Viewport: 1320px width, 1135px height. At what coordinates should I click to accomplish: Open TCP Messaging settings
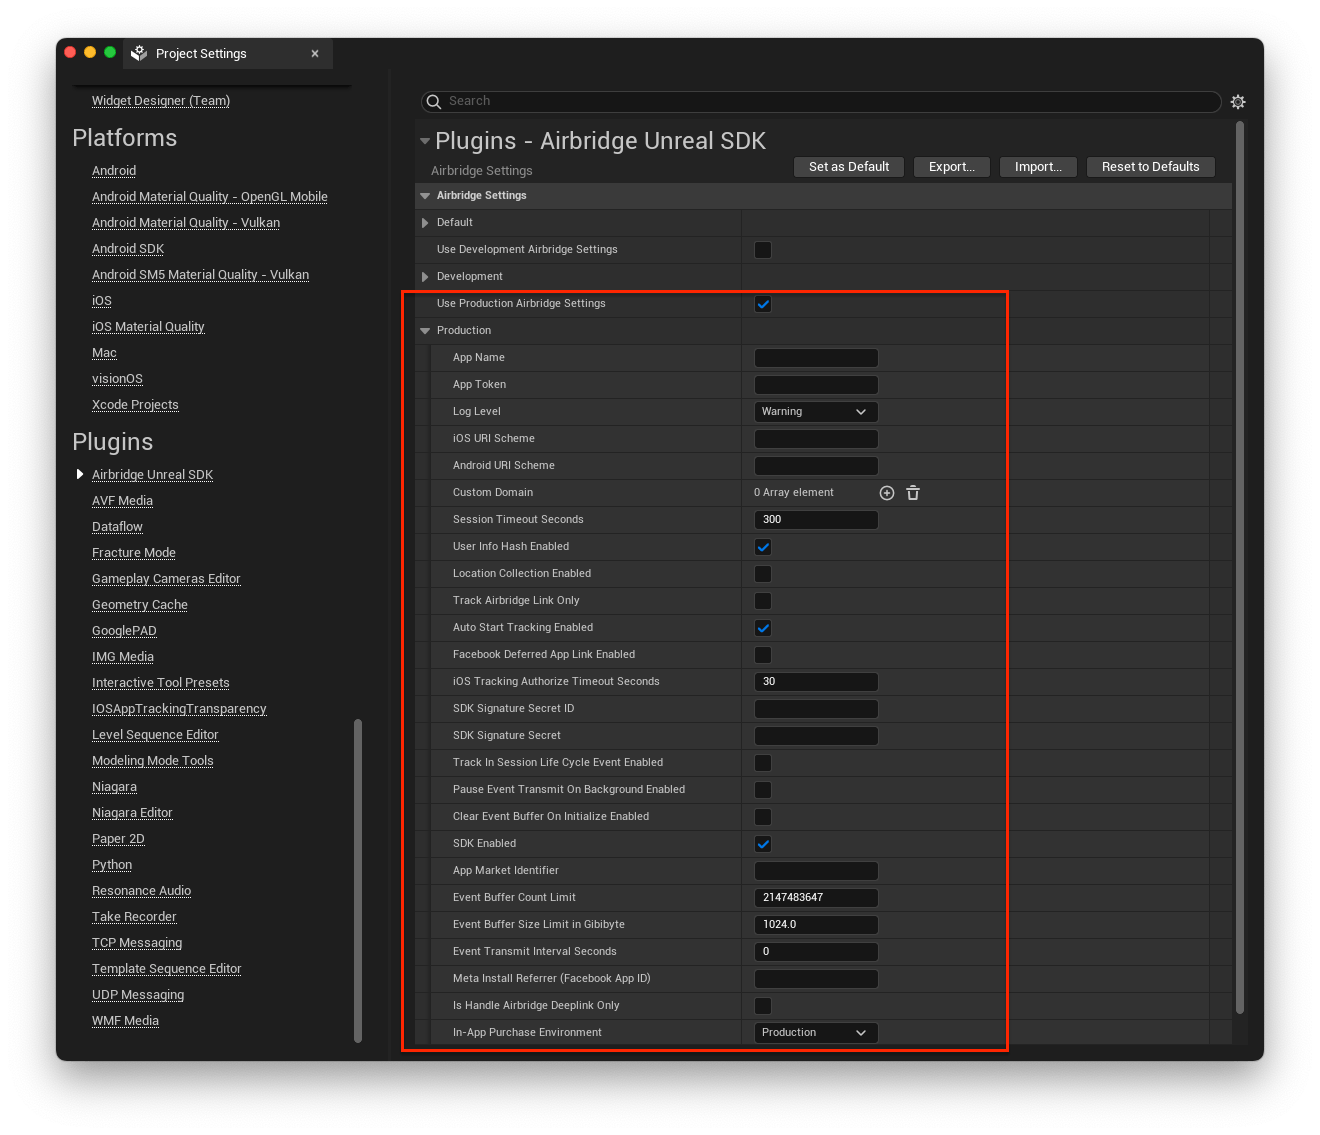pyautogui.click(x=137, y=943)
